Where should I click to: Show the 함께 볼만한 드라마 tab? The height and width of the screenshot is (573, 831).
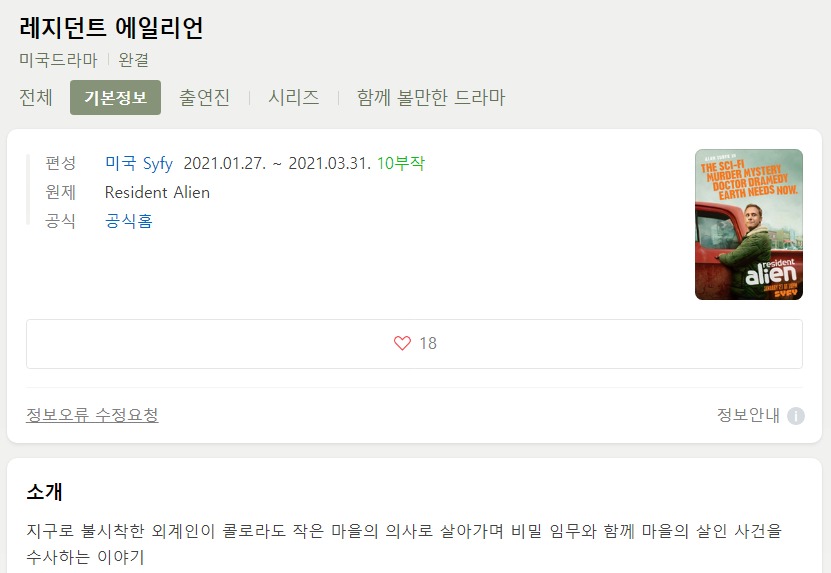431,98
